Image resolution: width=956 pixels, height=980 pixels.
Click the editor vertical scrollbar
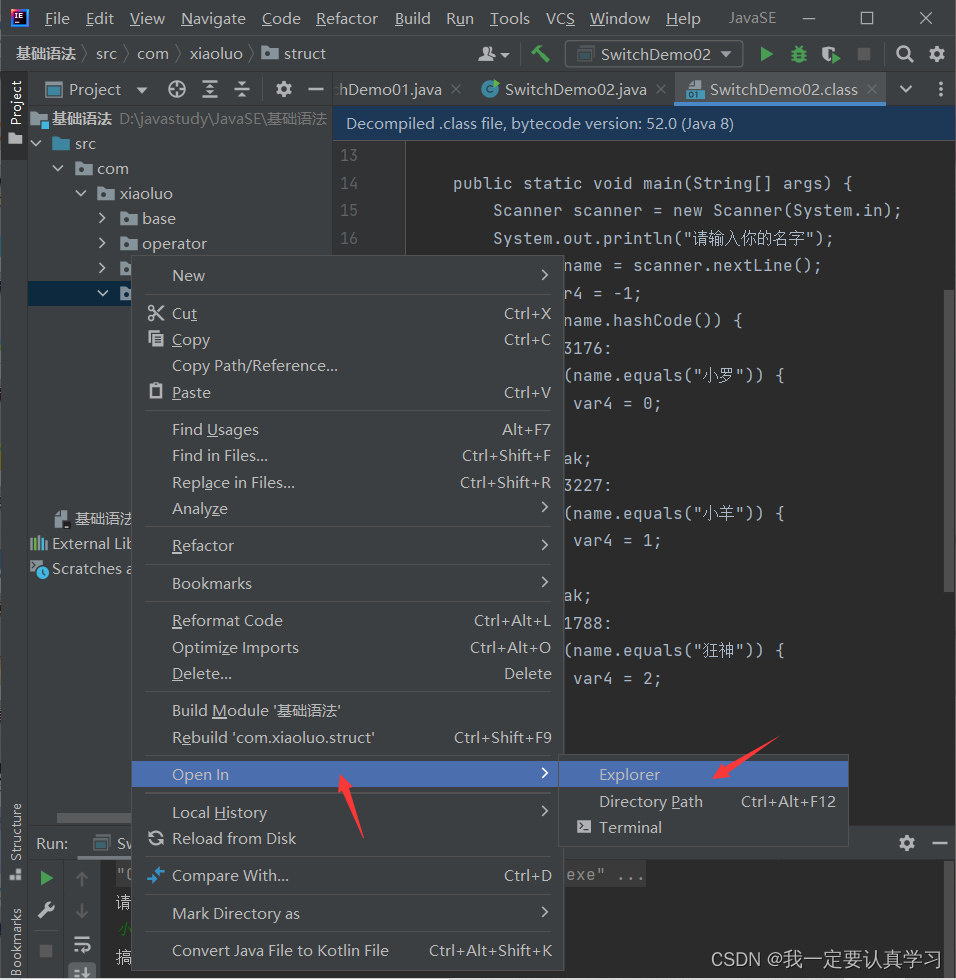(949, 439)
